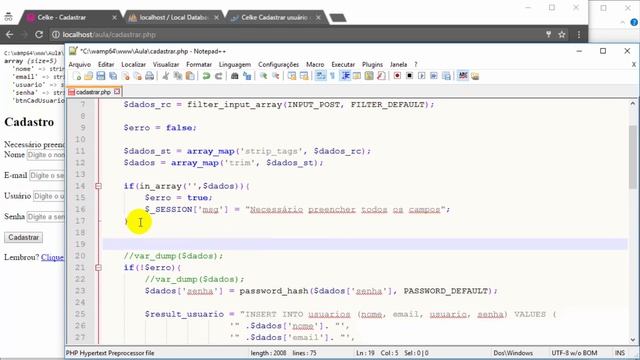Click the Print icon in the toolbar
640x360 pixels.
point(150,76)
